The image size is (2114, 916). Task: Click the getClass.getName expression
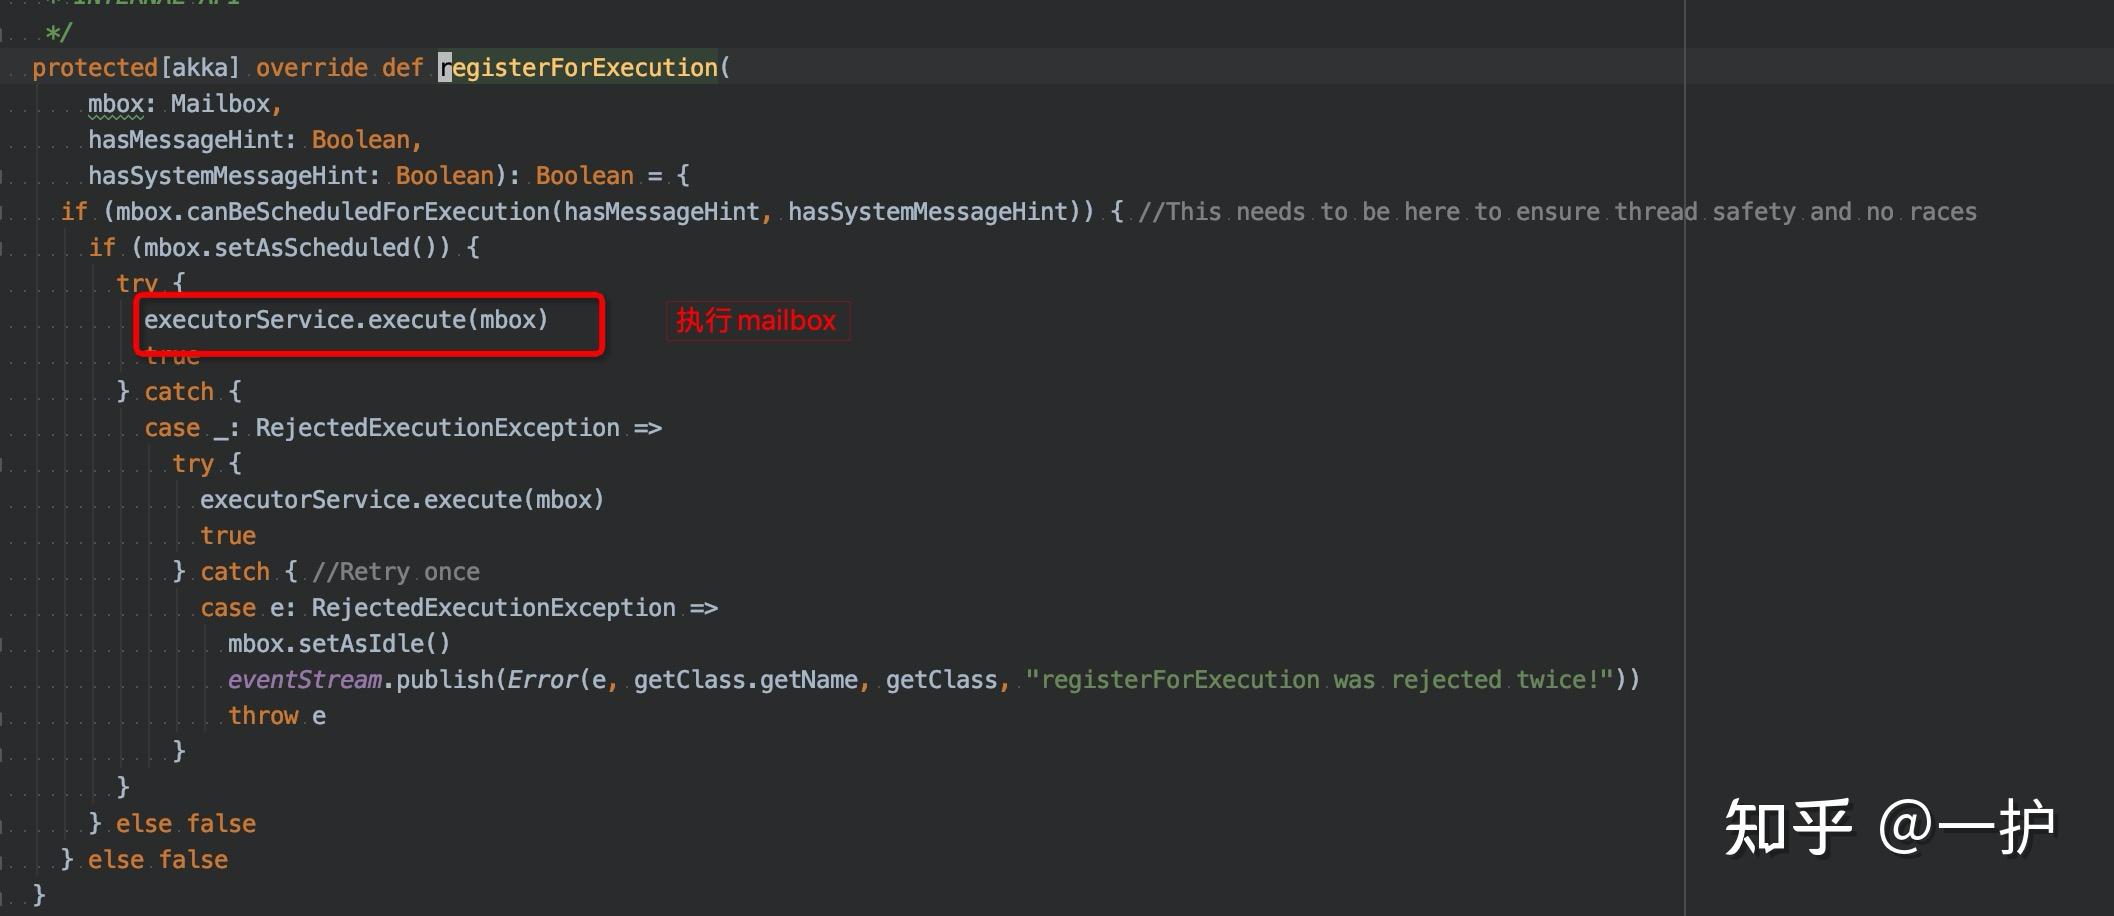[x=745, y=680]
